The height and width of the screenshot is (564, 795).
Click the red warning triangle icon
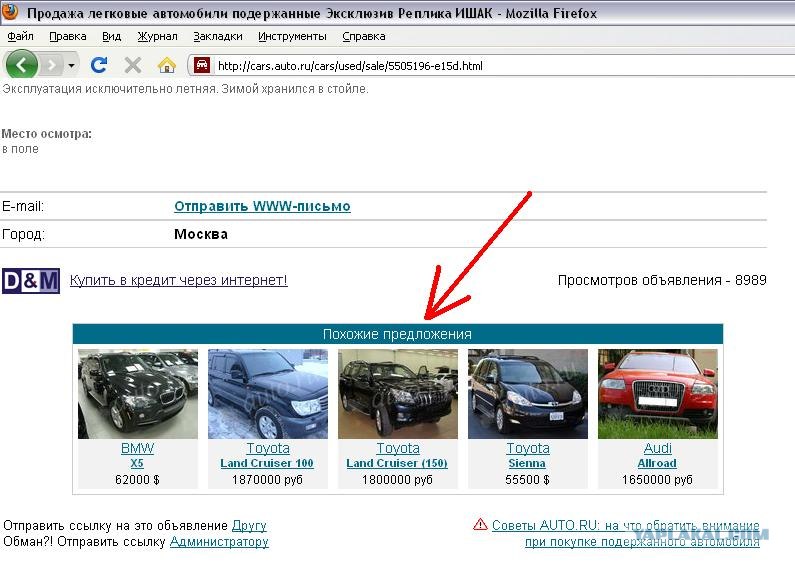pyautogui.click(x=480, y=524)
